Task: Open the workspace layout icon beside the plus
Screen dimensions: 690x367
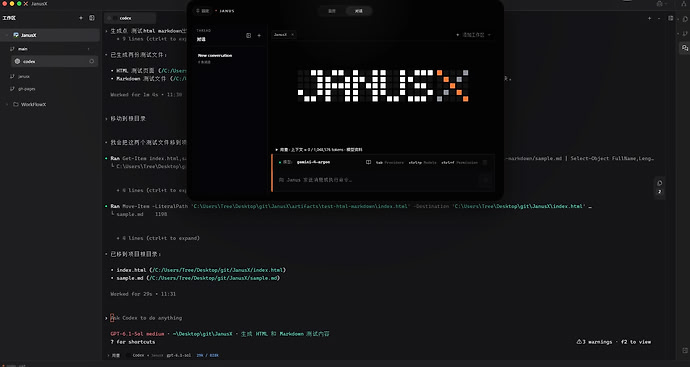Action: [92, 18]
